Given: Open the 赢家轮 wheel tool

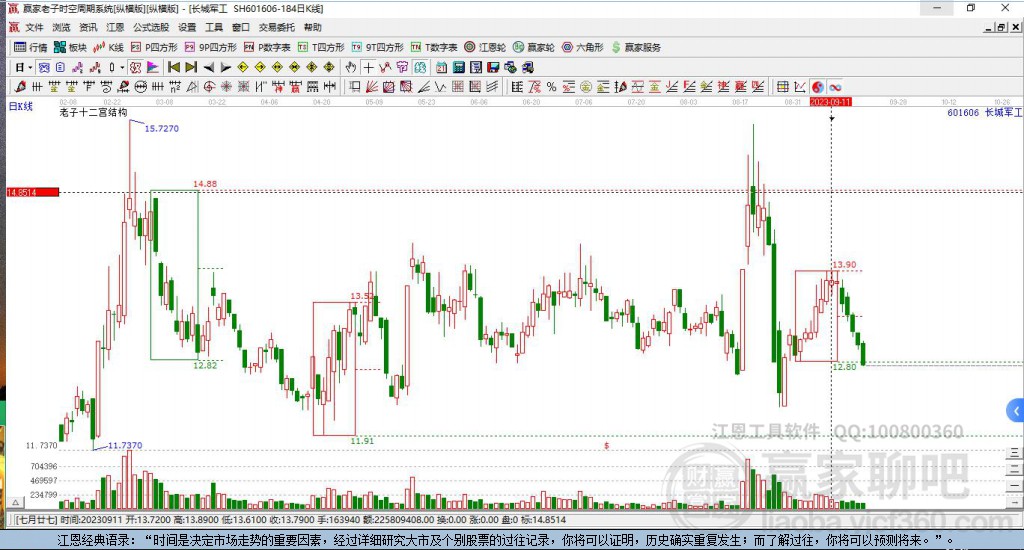Looking at the screenshot, I should pyautogui.click(x=534, y=47).
